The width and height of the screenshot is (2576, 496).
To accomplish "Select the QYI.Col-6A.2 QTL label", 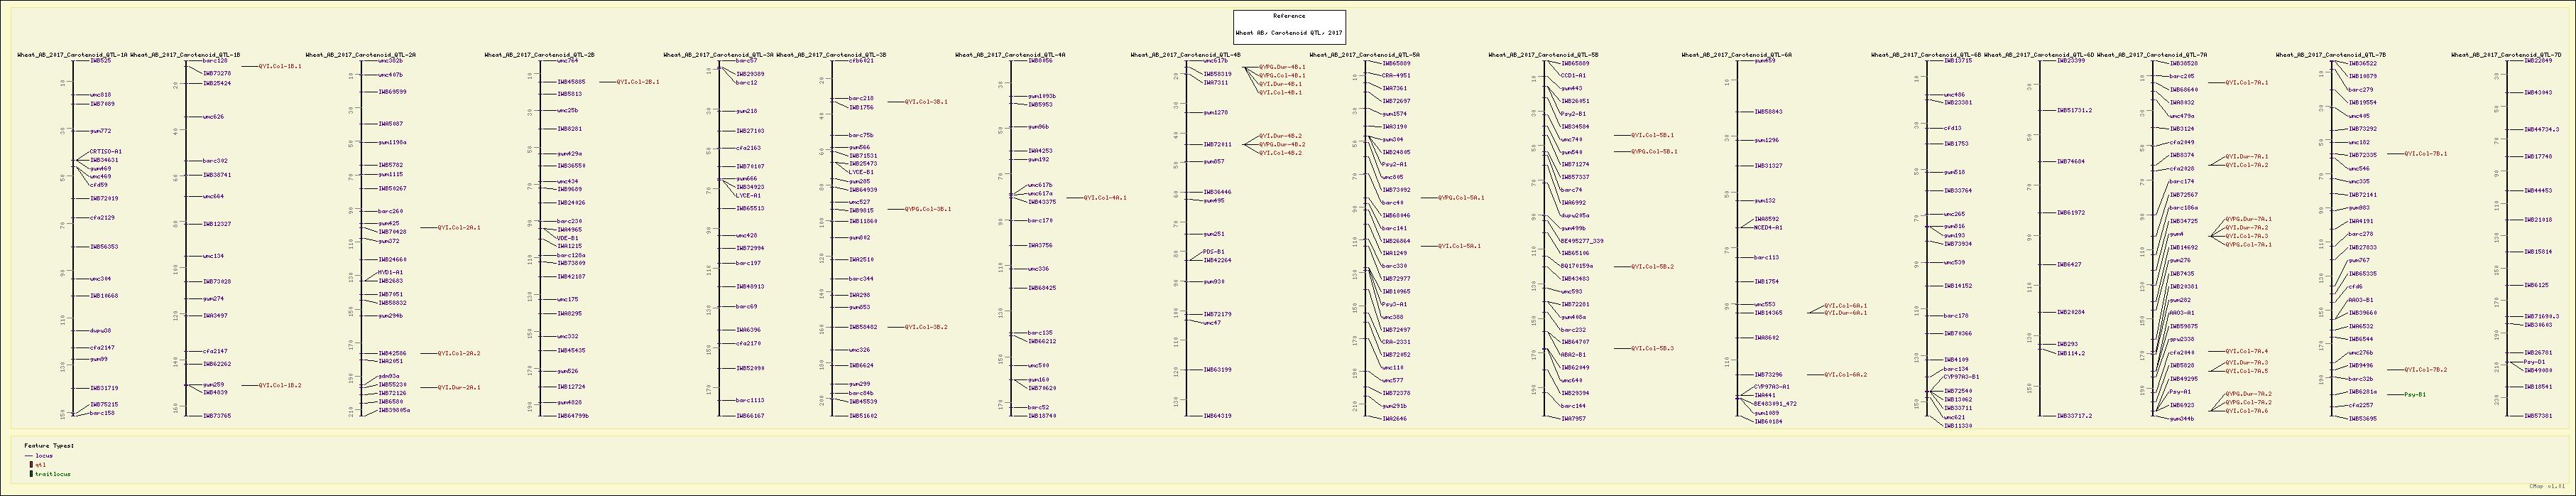I will (x=1845, y=375).
